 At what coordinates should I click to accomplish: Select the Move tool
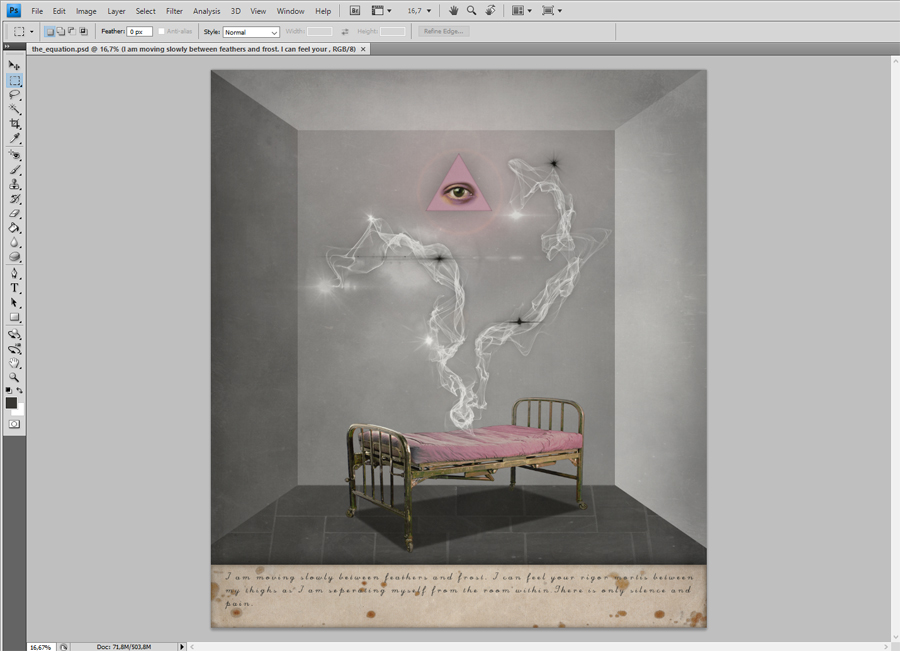click(x=15, y=65)
